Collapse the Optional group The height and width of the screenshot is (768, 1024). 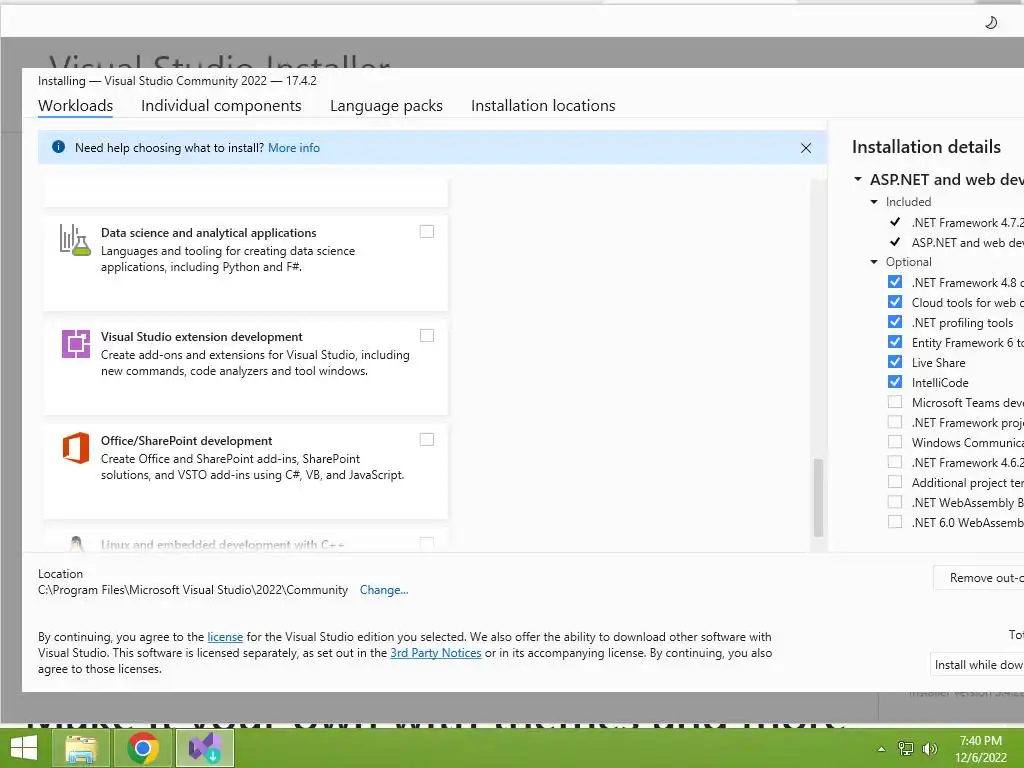click(x=874, y=262)
